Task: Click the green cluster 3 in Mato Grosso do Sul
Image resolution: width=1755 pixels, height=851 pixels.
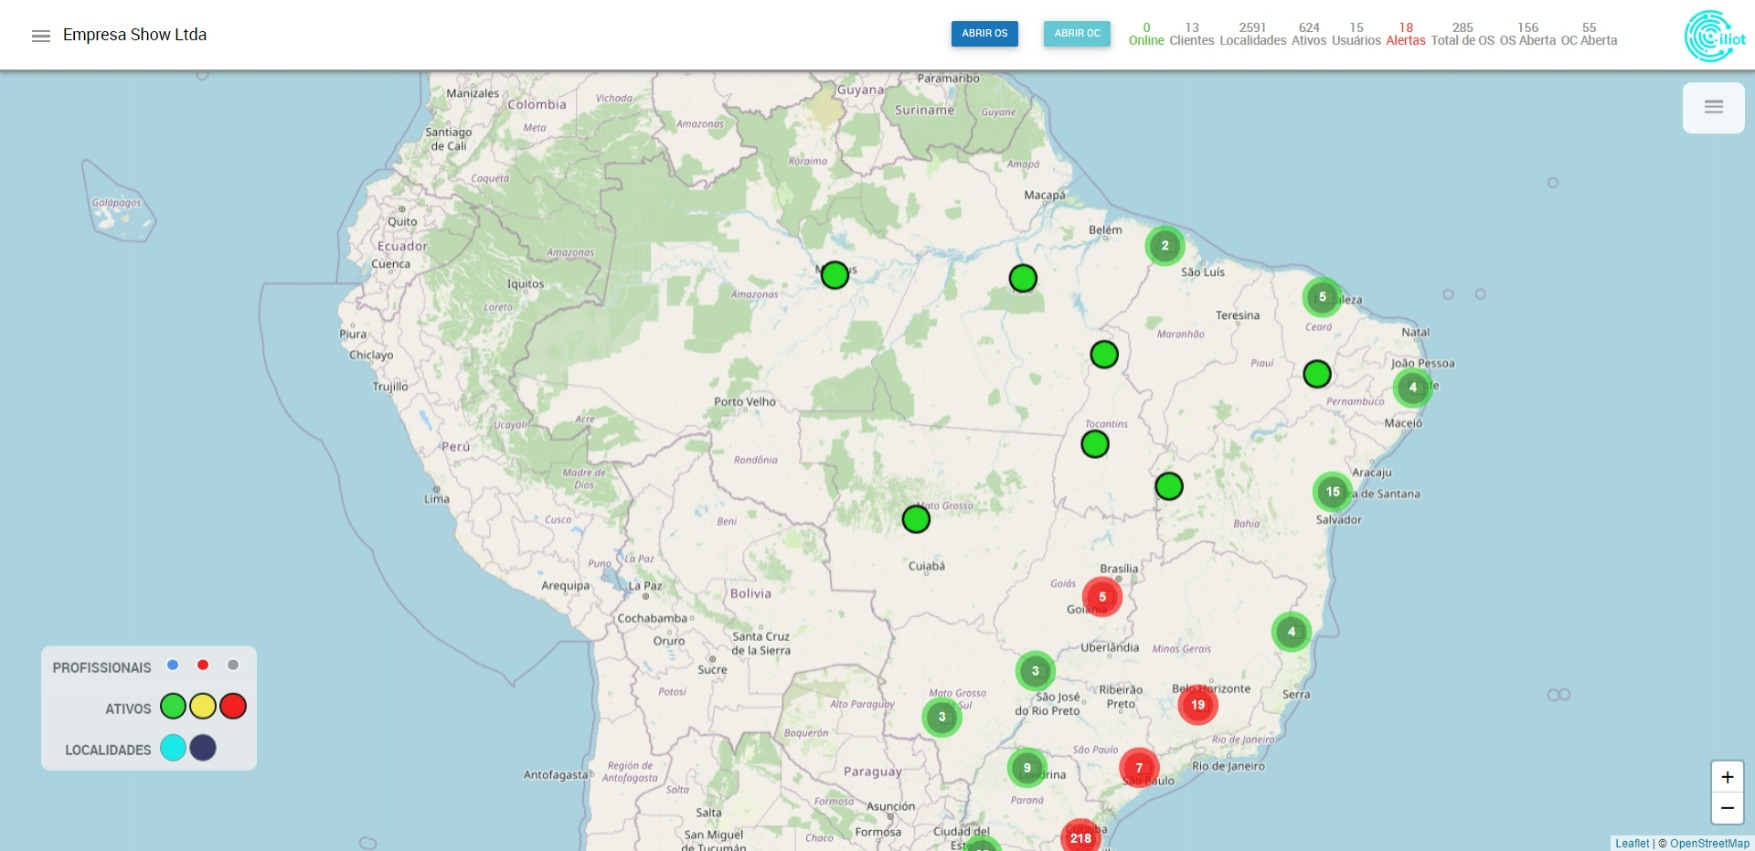Action: click(x=941, y=717)
